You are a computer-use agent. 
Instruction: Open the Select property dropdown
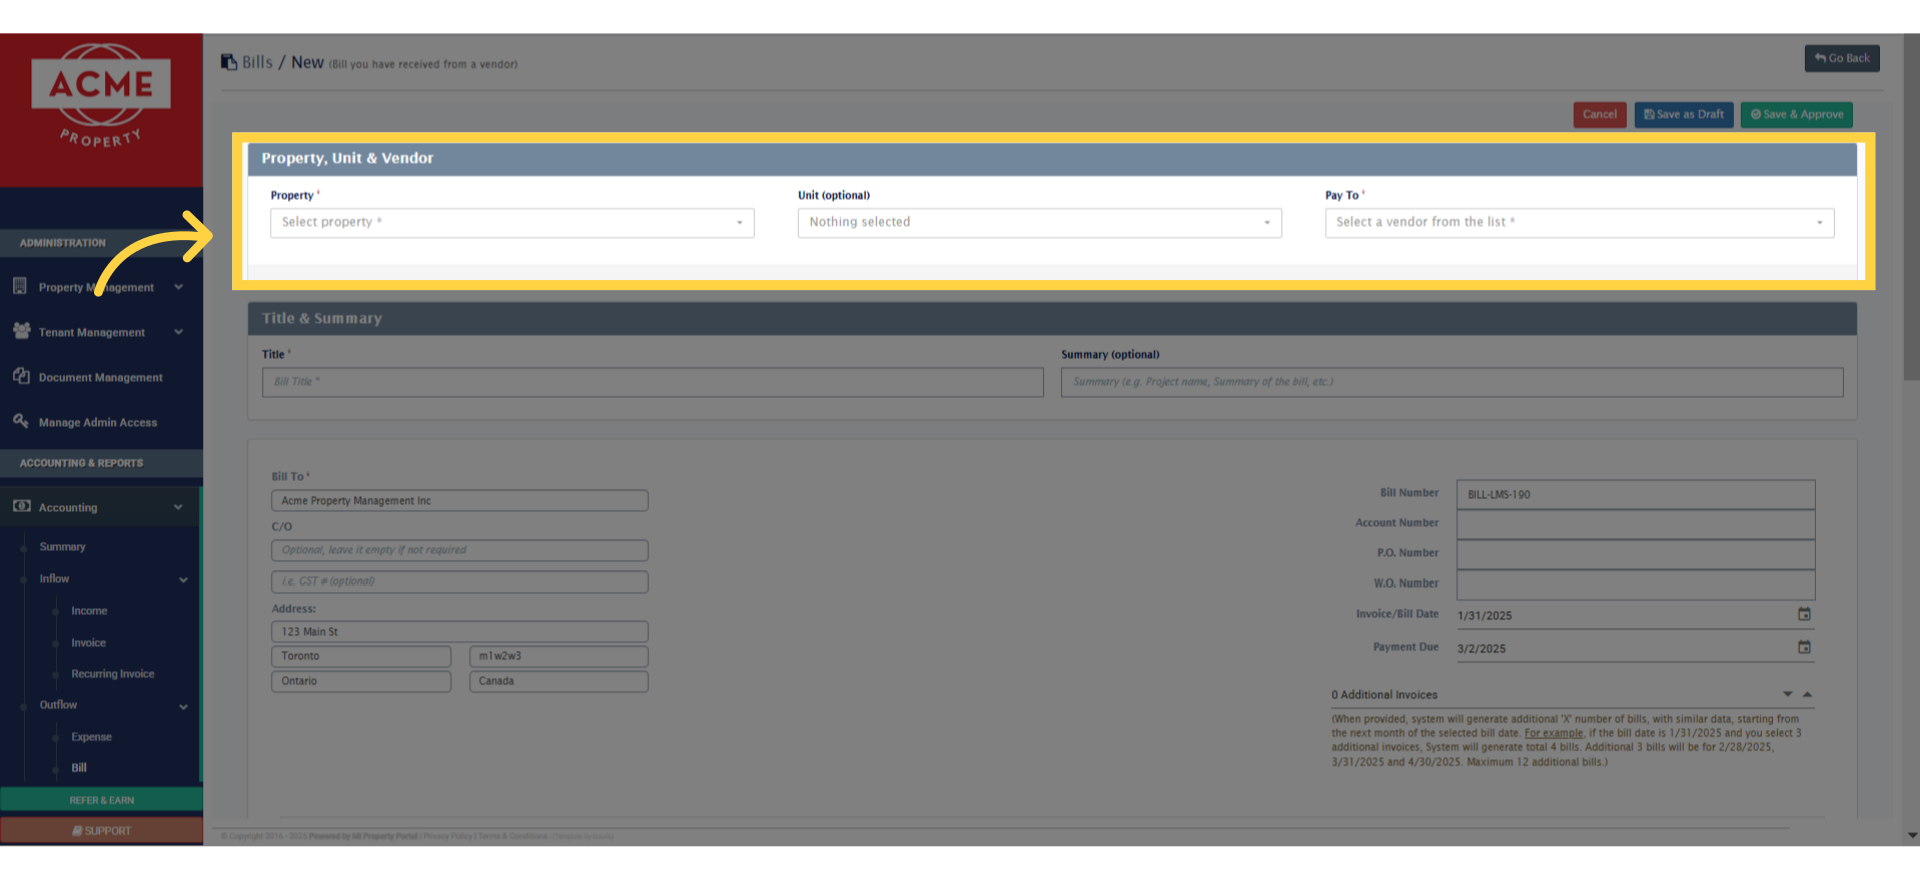click(512, 222)
